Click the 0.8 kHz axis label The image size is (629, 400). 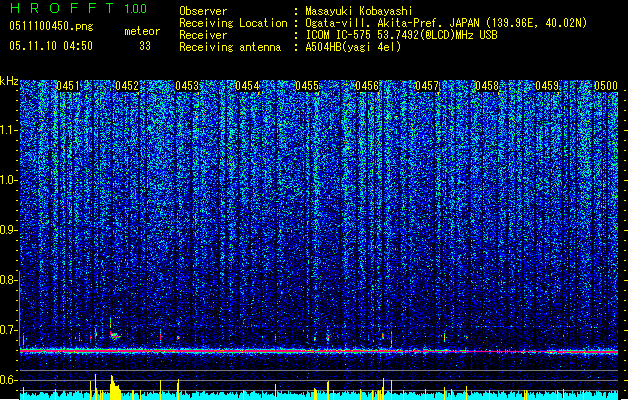pos(8,280)
